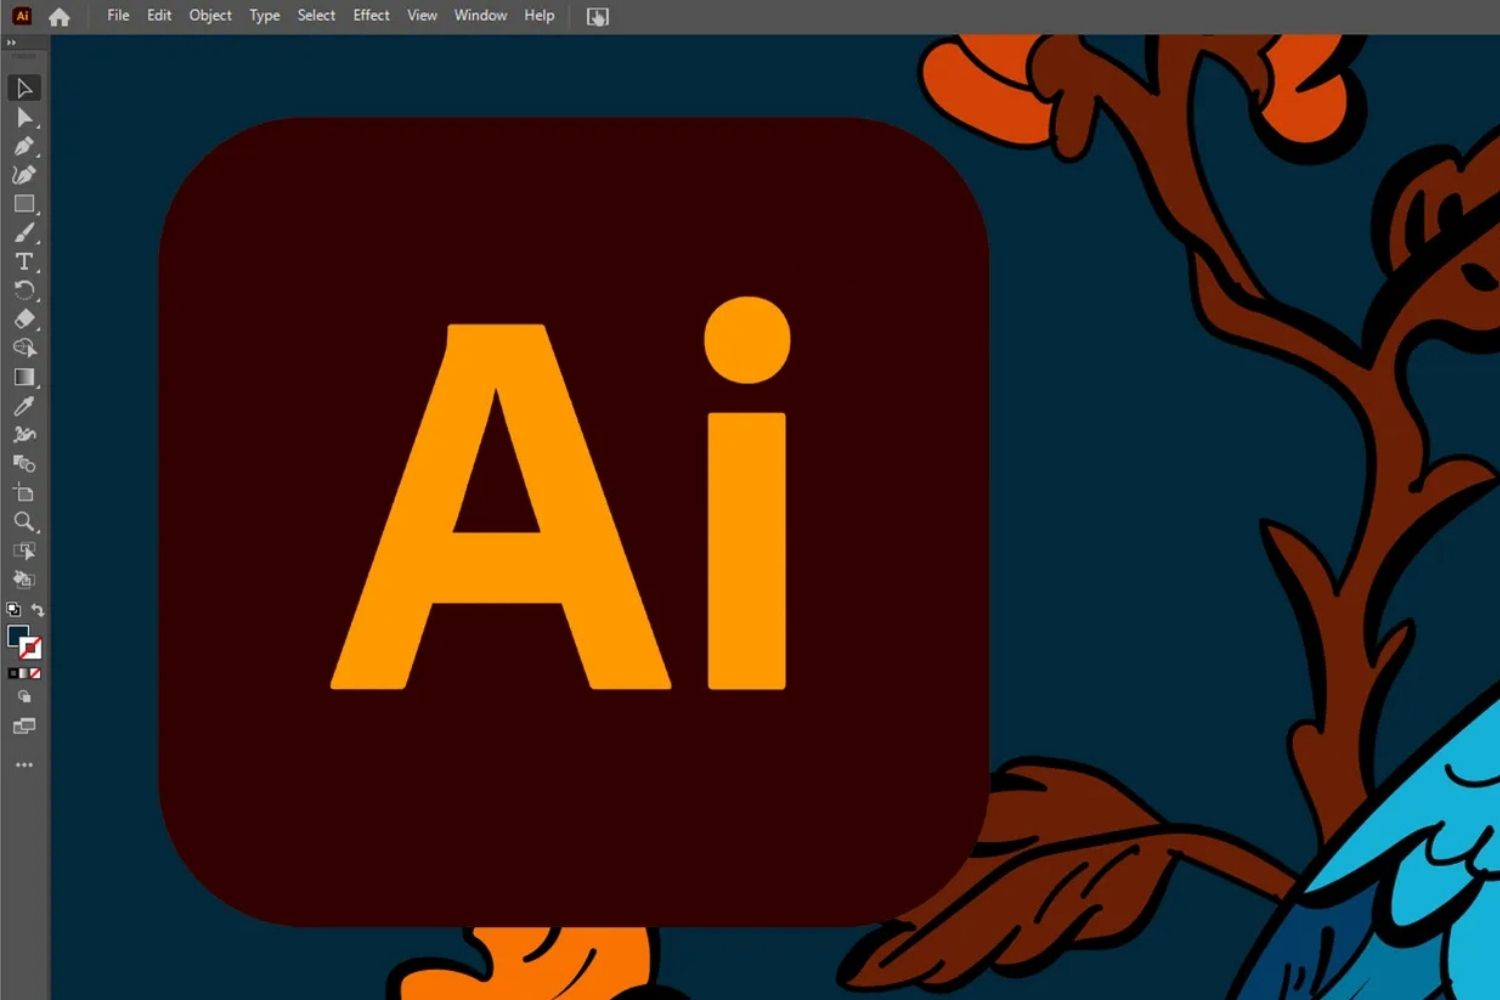
Task: Set paint mode to Gradient
Action: point(24,674)
